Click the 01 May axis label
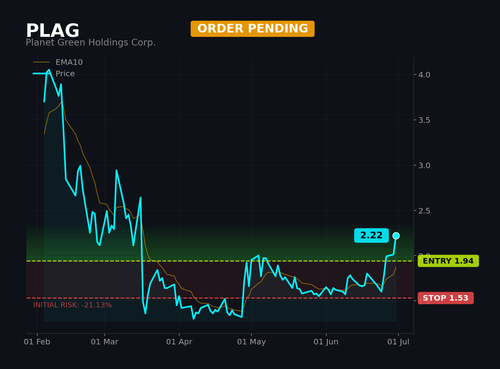Image resolution: width=500 pixels, height=369 pixels. pos(251,342)
